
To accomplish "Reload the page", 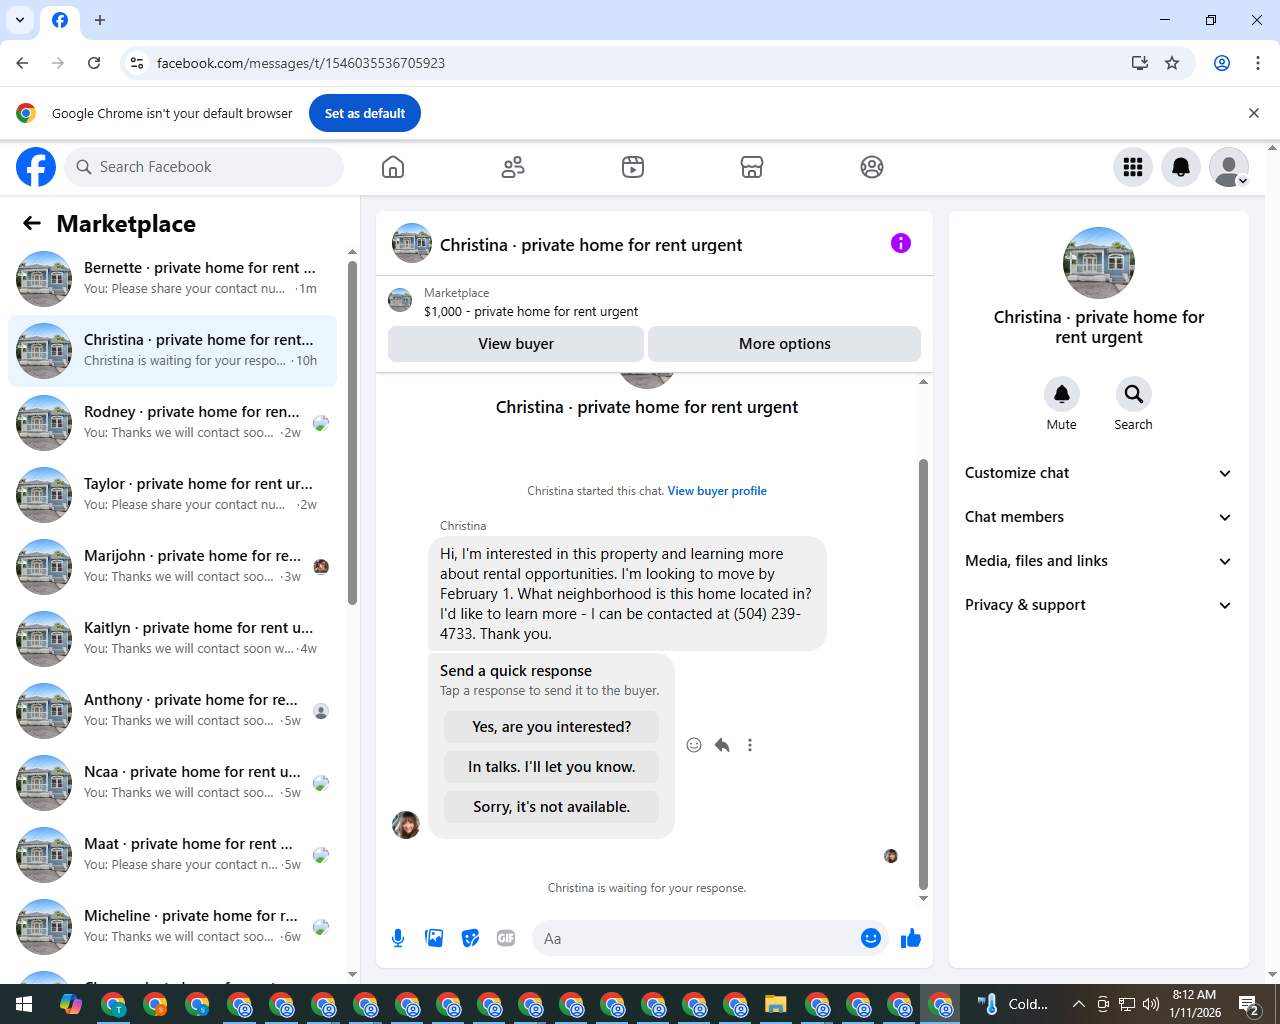I will (x=94, y=63).
